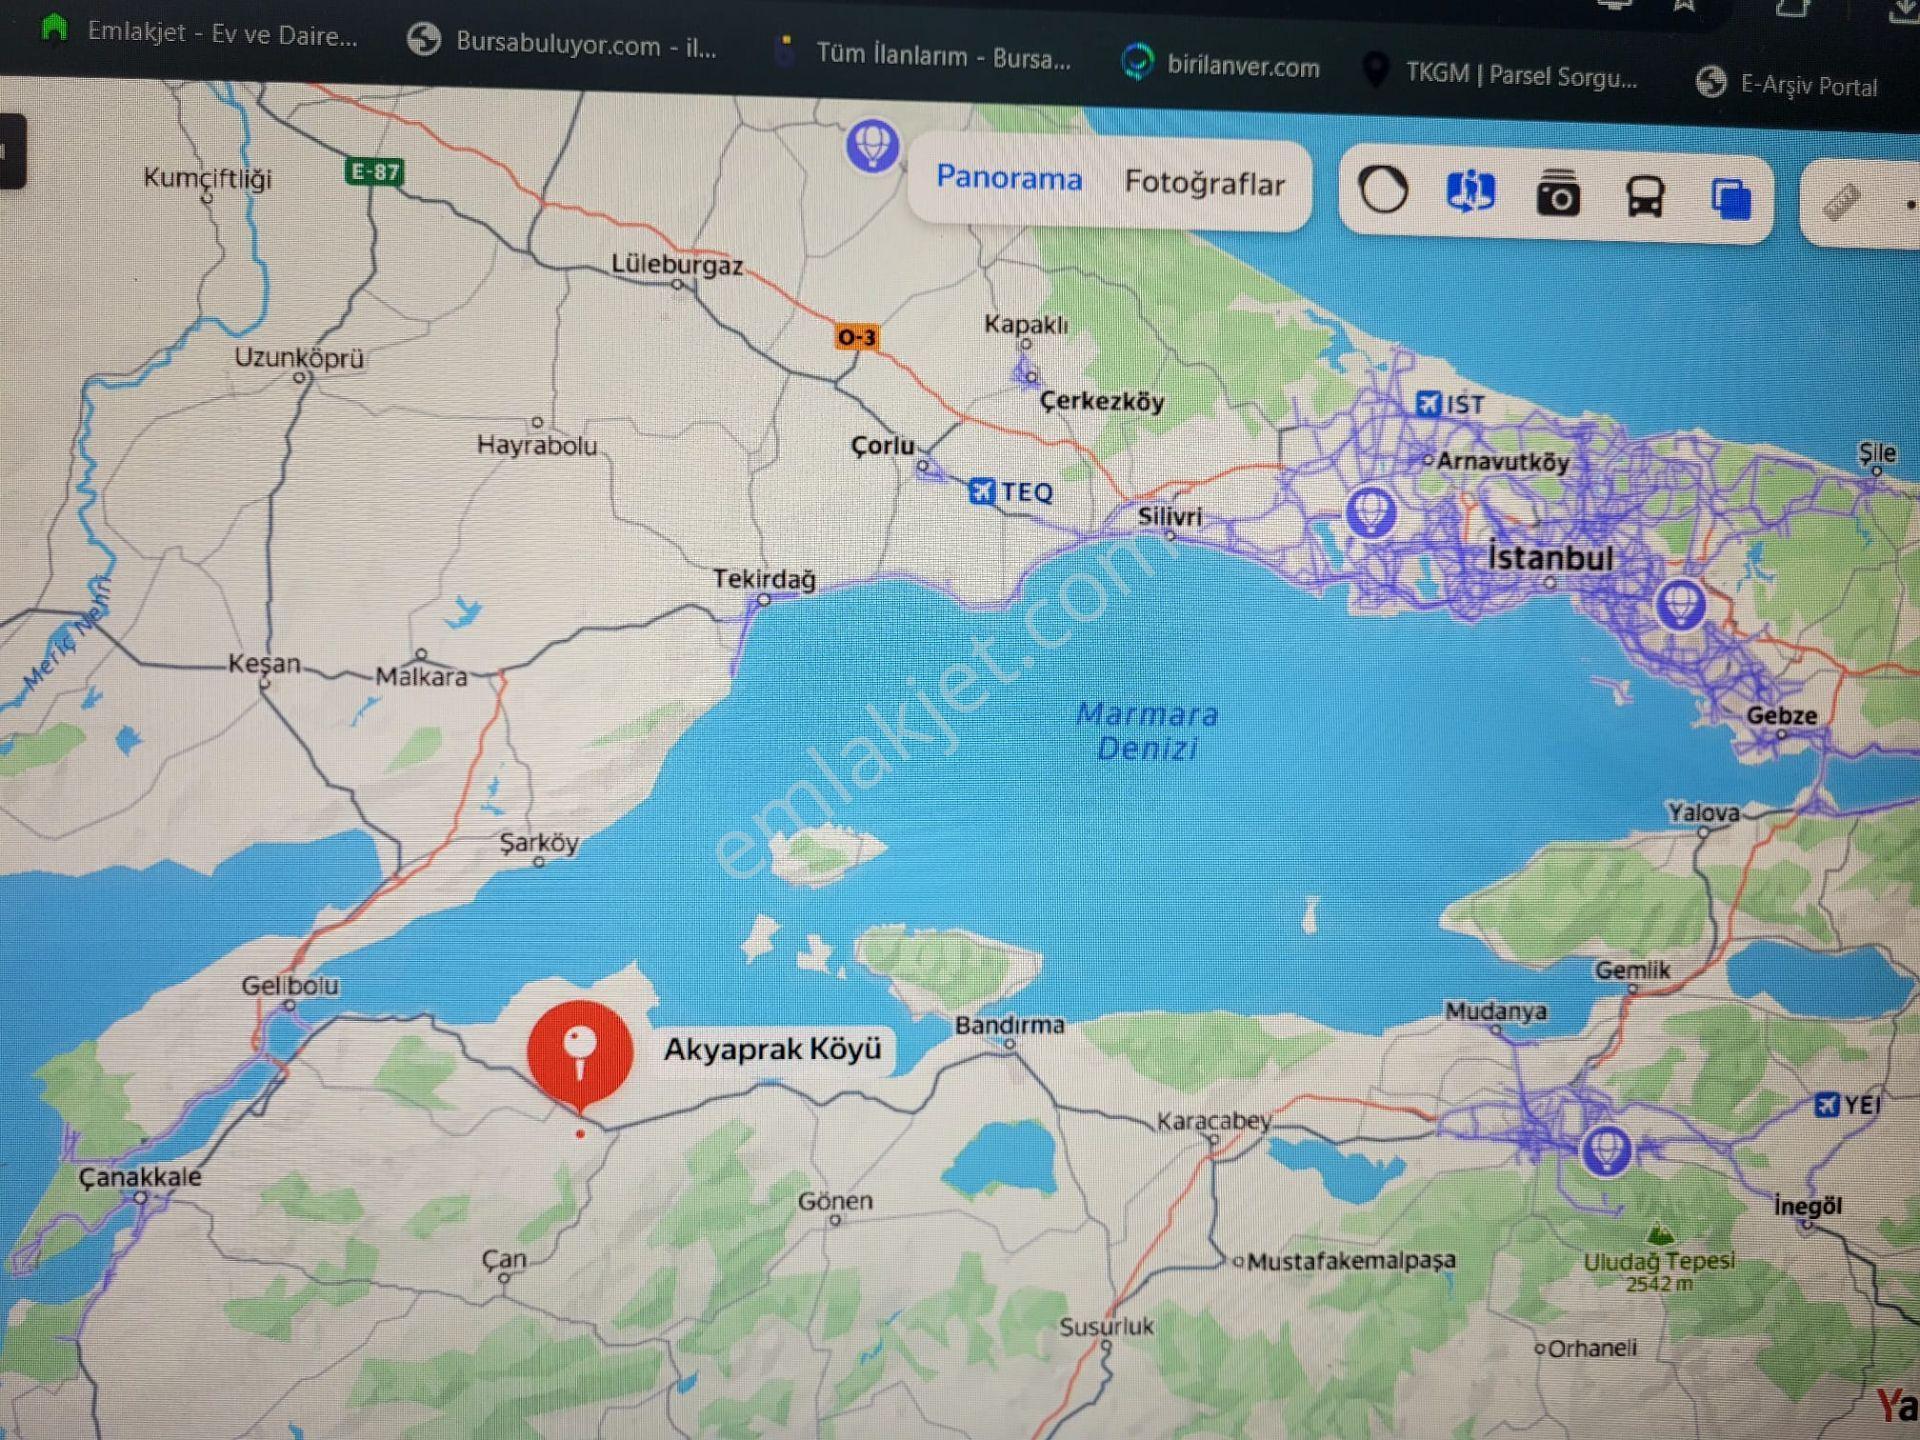Open the Bursabuluyor.com bookmark

click(x=562, y=43)
